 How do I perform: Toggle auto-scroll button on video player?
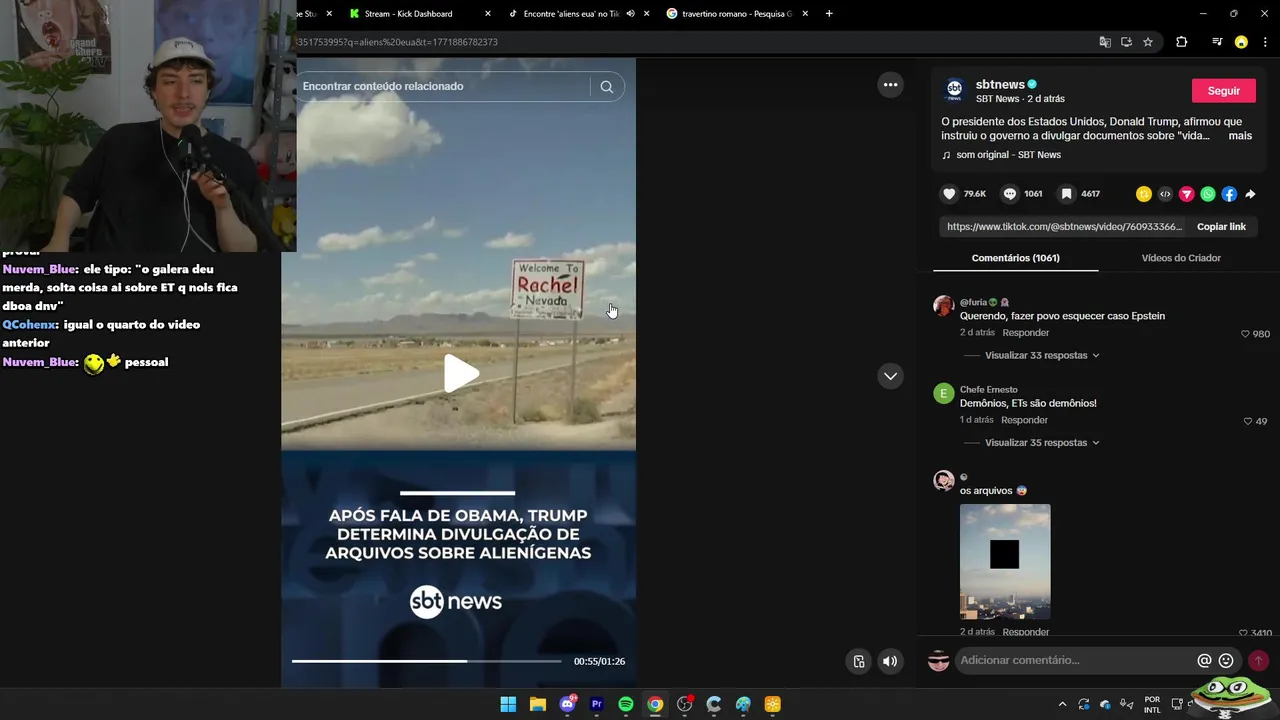859,661
